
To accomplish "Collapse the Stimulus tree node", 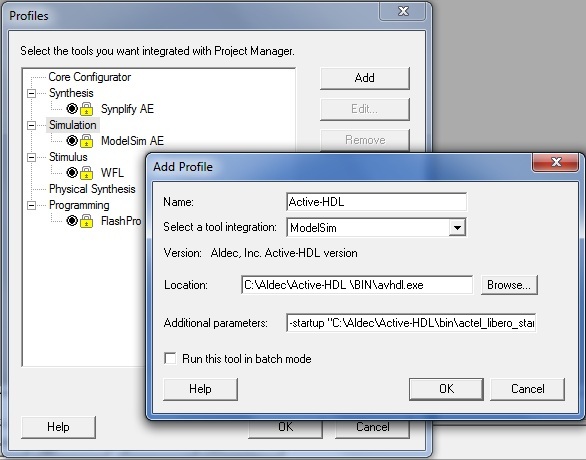I will pyautogui.click(x=32, y=157).
